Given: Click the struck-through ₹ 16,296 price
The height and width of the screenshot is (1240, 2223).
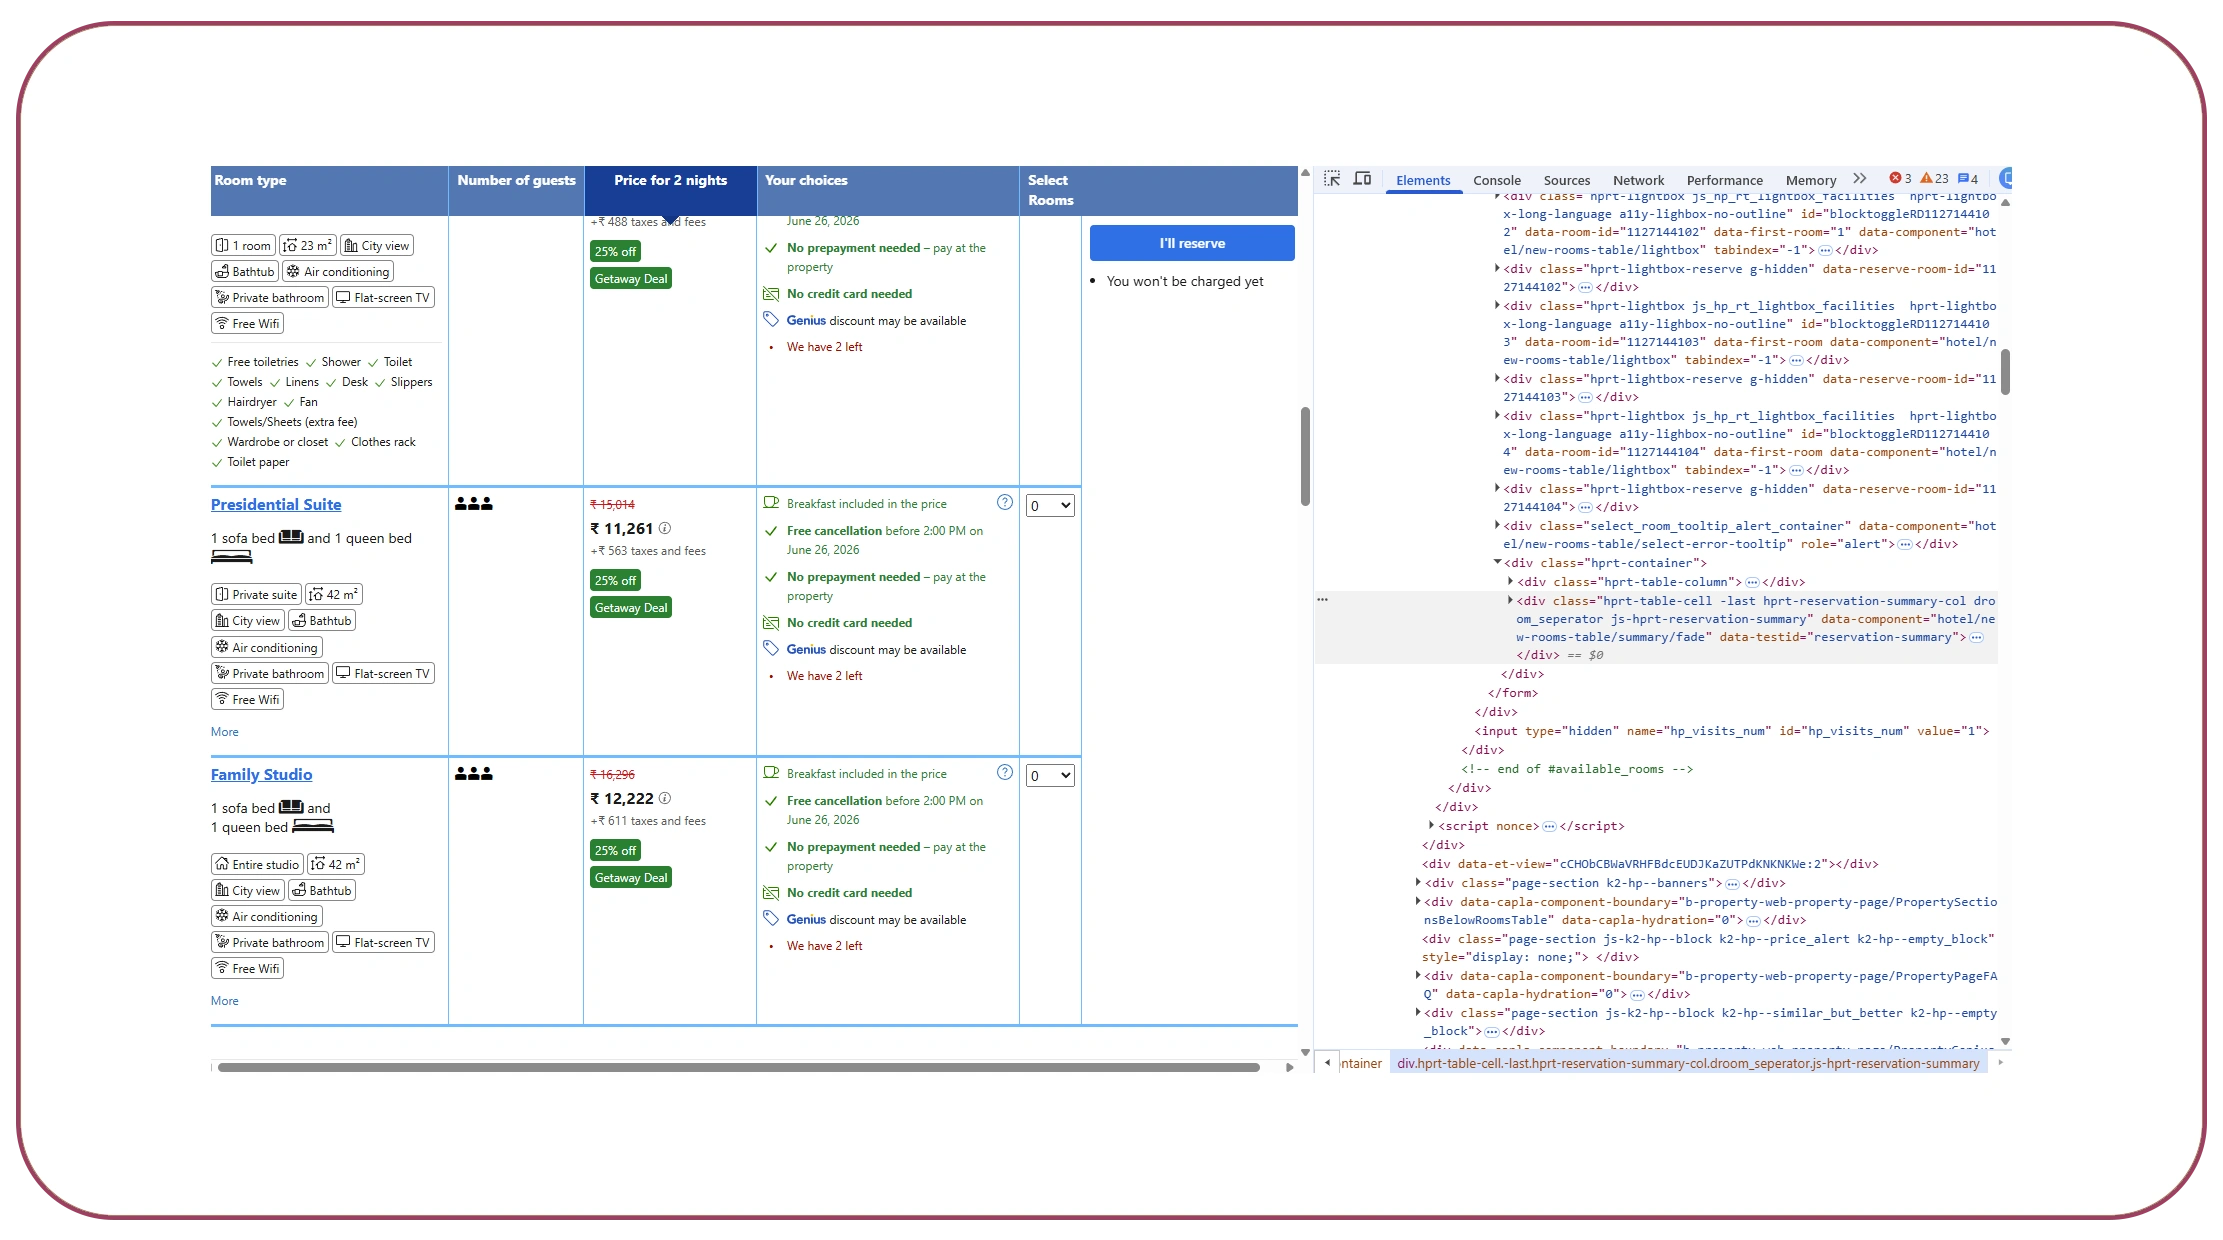Looking at the screenshot, I should pyautogui.click(x=612, y=775).
